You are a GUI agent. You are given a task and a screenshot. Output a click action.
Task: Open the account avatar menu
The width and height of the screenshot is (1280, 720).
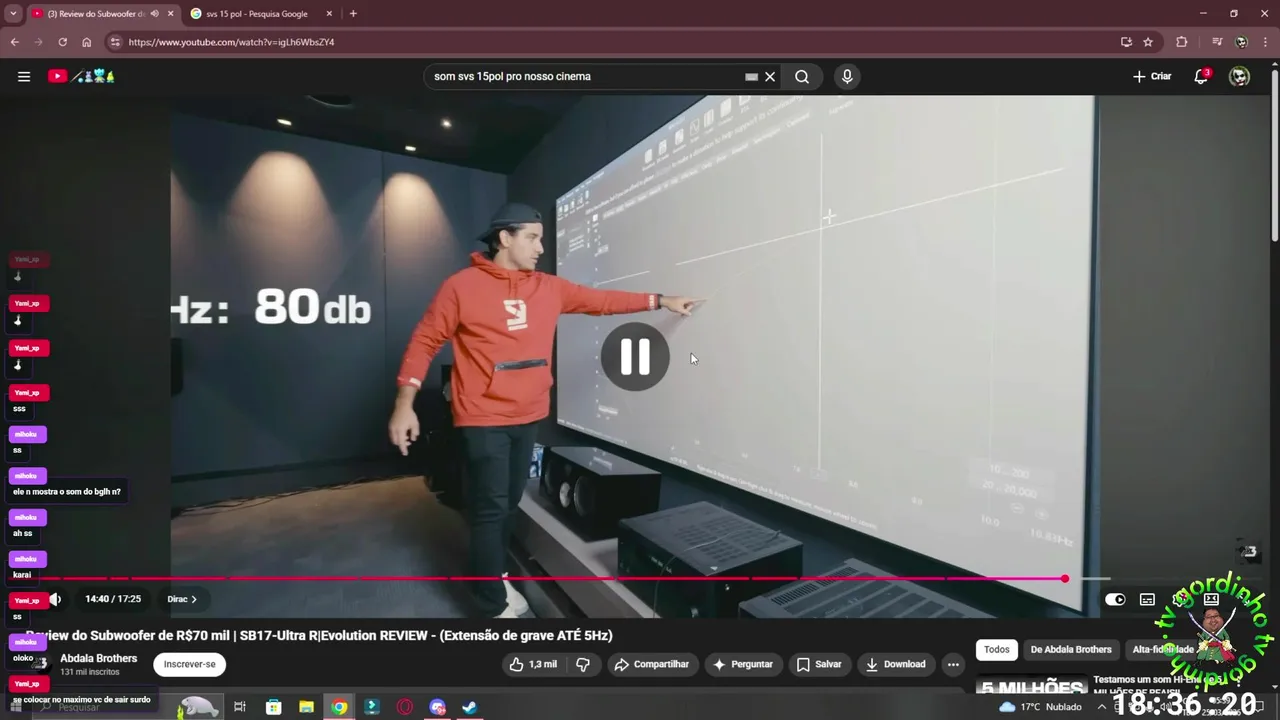tap(1239, 76)
